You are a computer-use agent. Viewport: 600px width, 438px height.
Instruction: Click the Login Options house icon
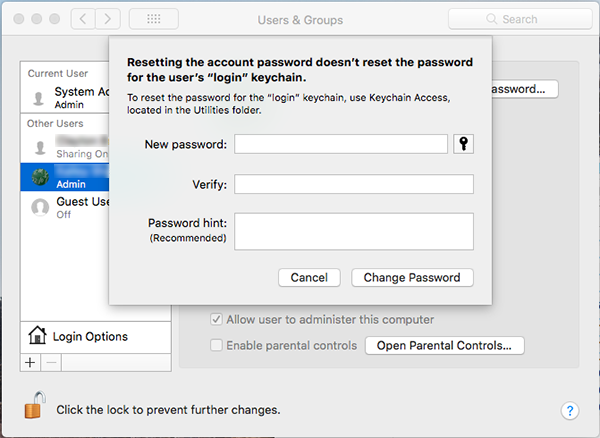38,335
